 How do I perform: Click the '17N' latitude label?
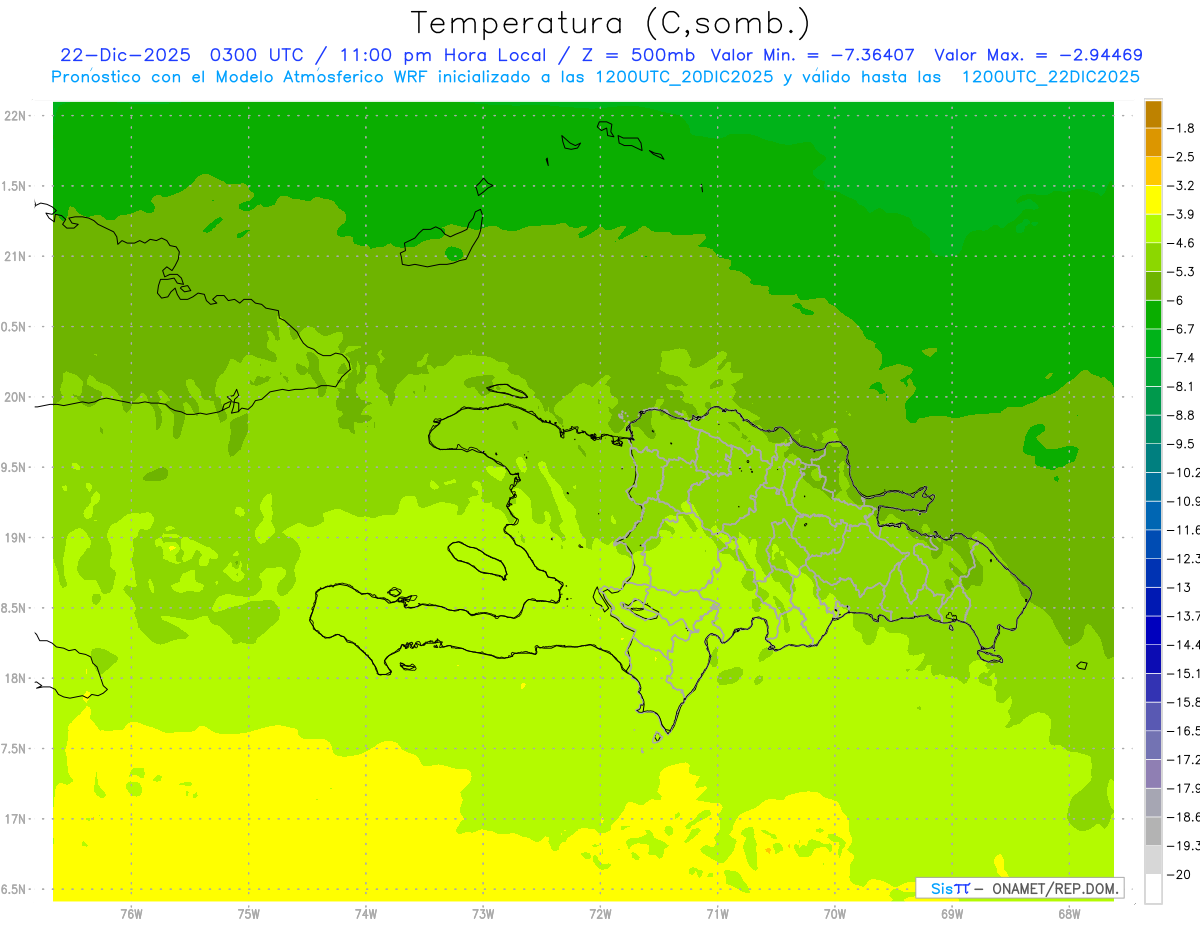pos(16,819)
